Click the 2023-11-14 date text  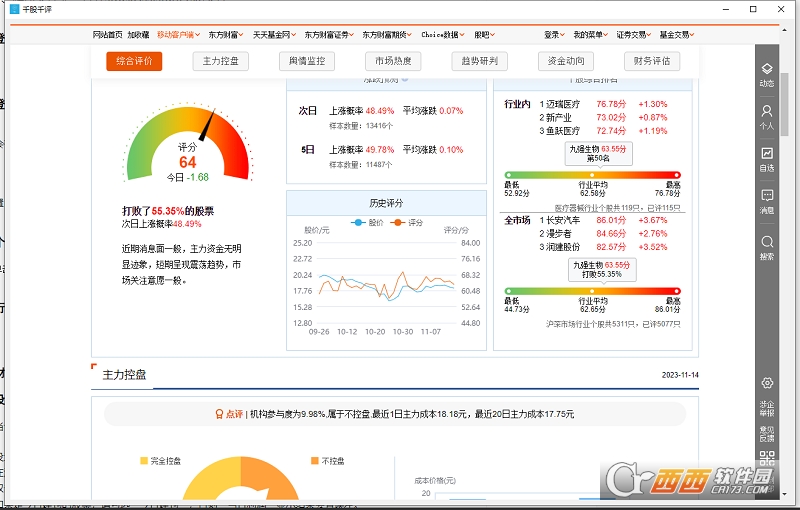click(680, 375)
